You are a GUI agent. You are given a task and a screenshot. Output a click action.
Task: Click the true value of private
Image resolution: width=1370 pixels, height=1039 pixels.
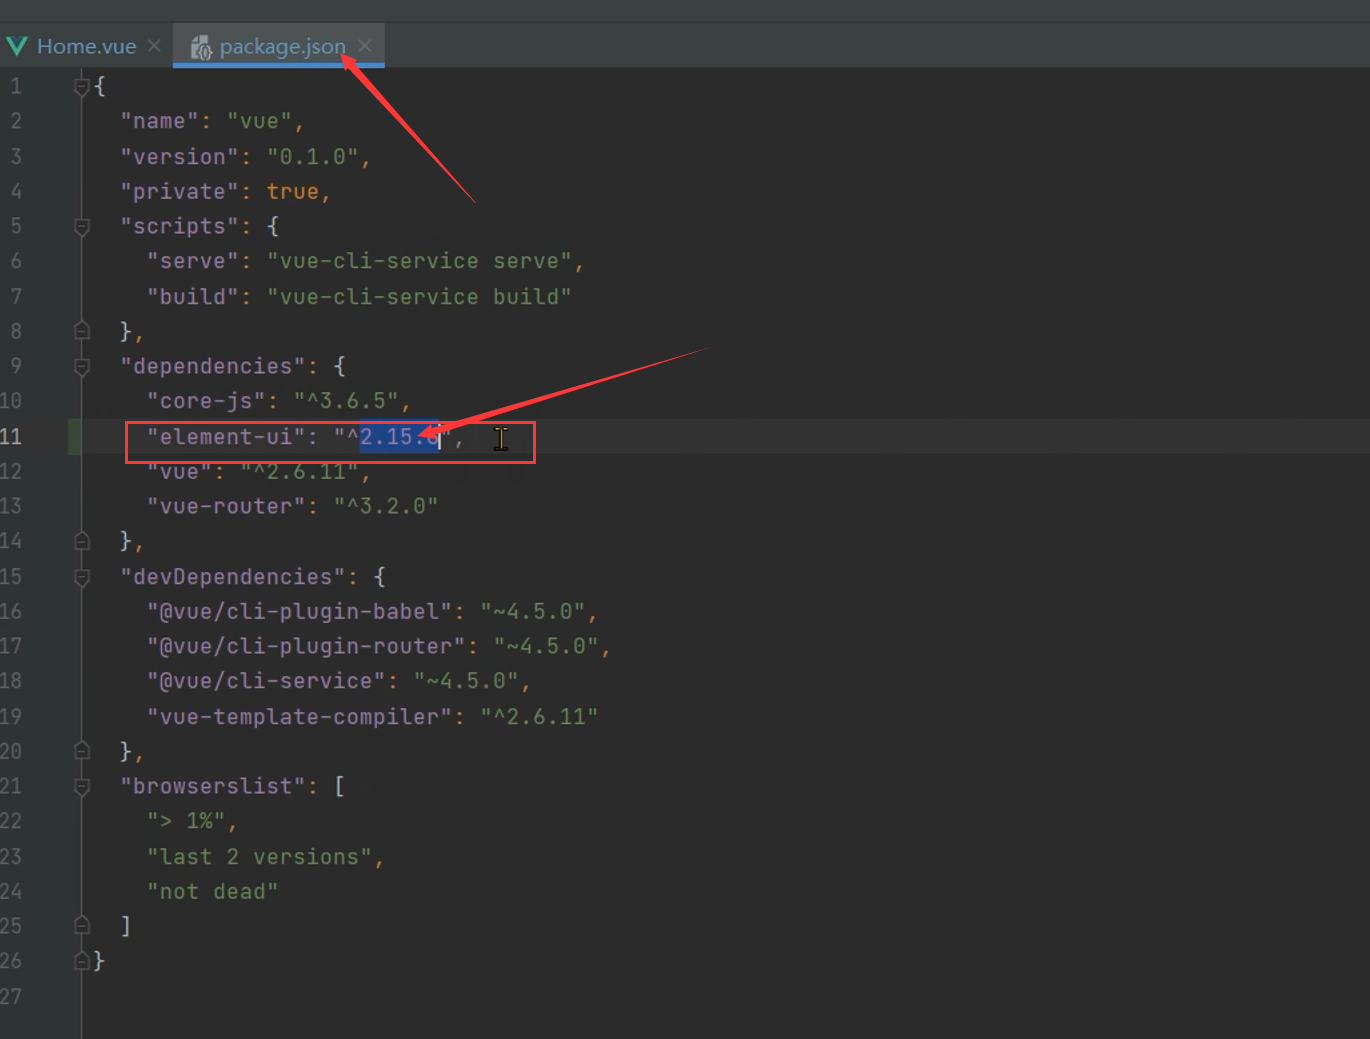[x=292, y=191]
